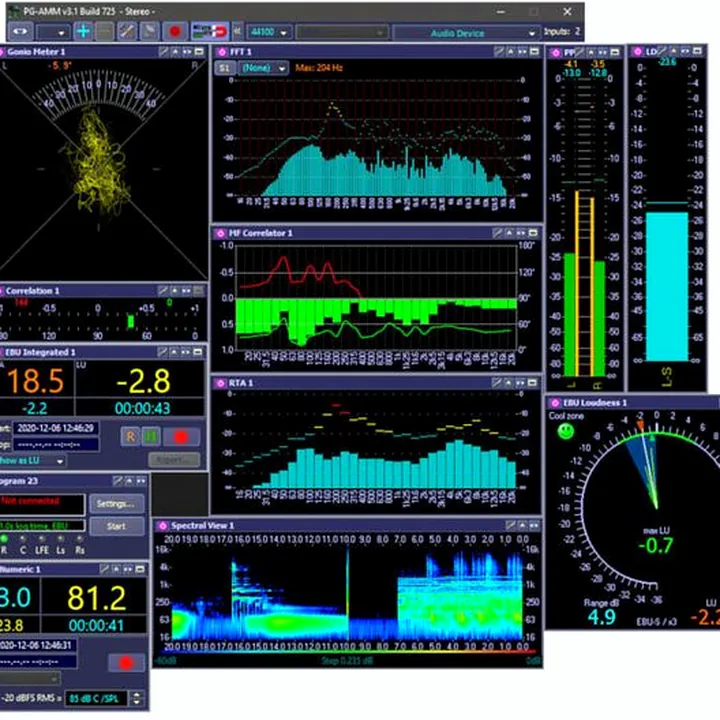Click the stepper arrows beside 85 dB C /SPL

coord(136,698)
